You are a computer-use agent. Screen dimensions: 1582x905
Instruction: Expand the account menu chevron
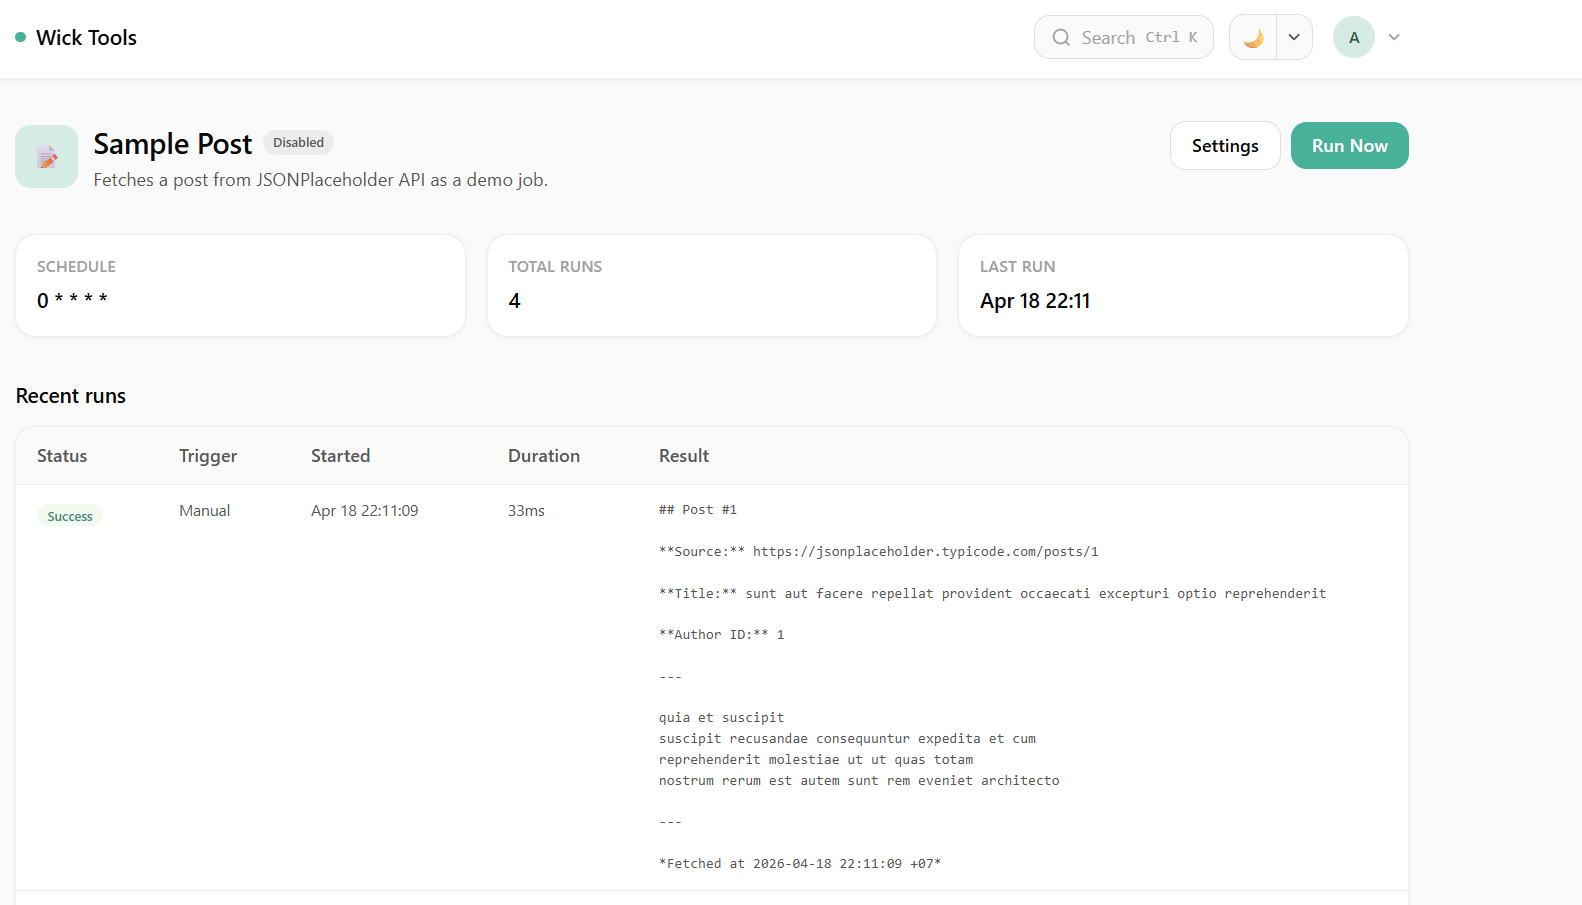point(1394,38)
